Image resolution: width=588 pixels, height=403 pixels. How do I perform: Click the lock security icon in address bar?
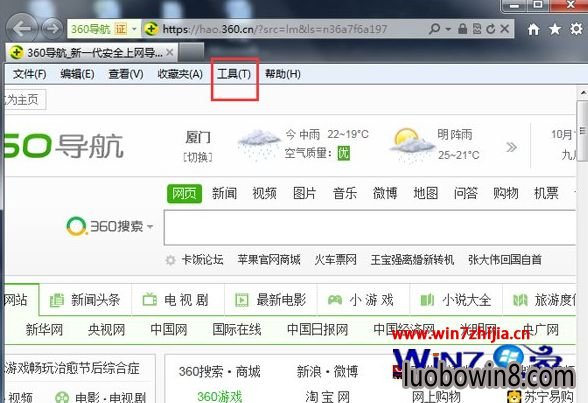(462, 29)
